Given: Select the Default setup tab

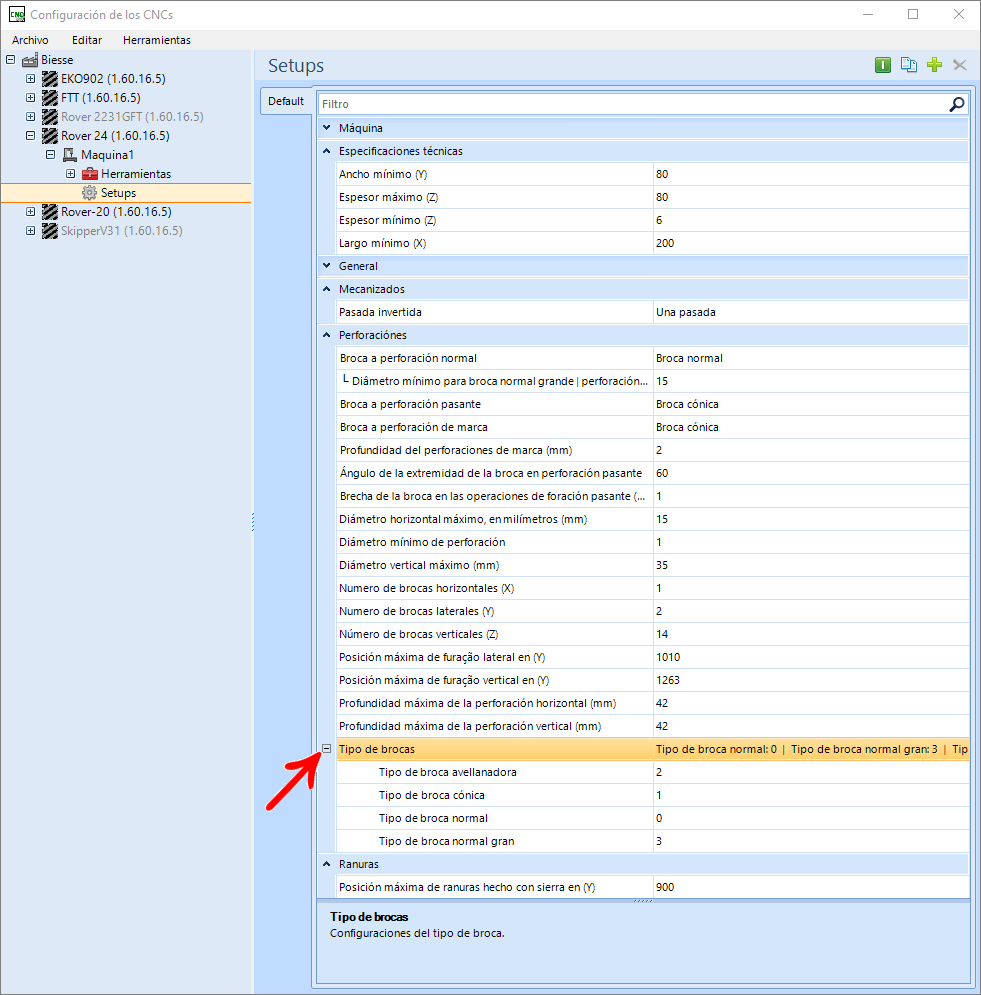Looking at the screenshot, I should [x=286, y=101].
